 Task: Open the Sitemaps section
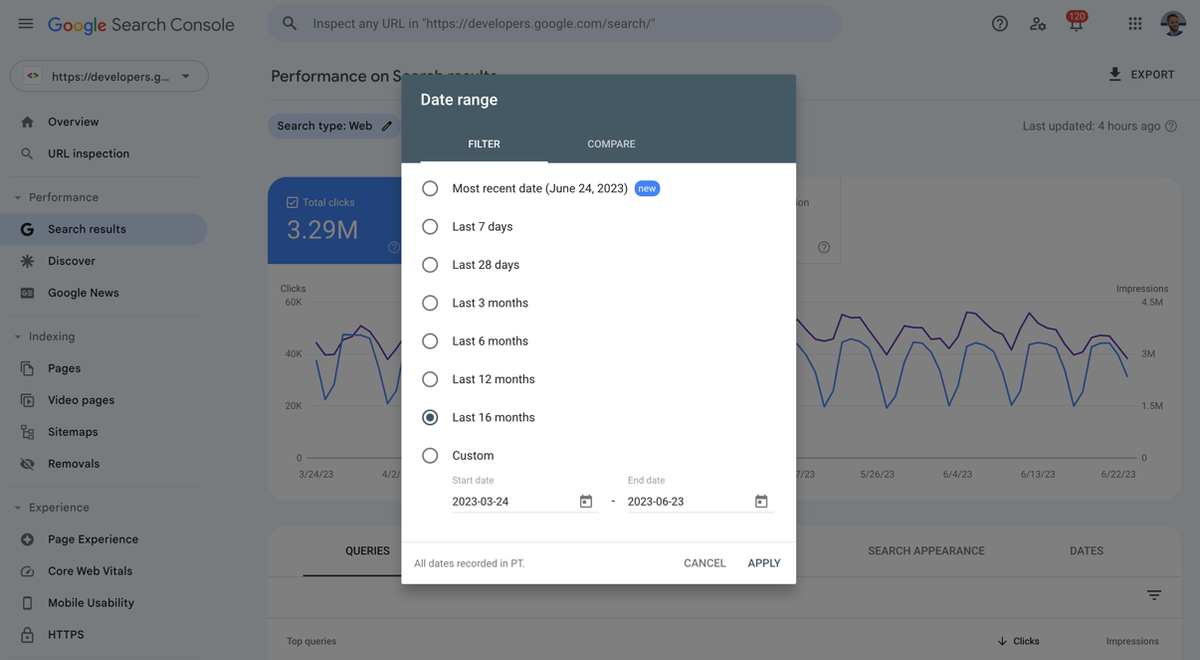[x=74, y=431]
